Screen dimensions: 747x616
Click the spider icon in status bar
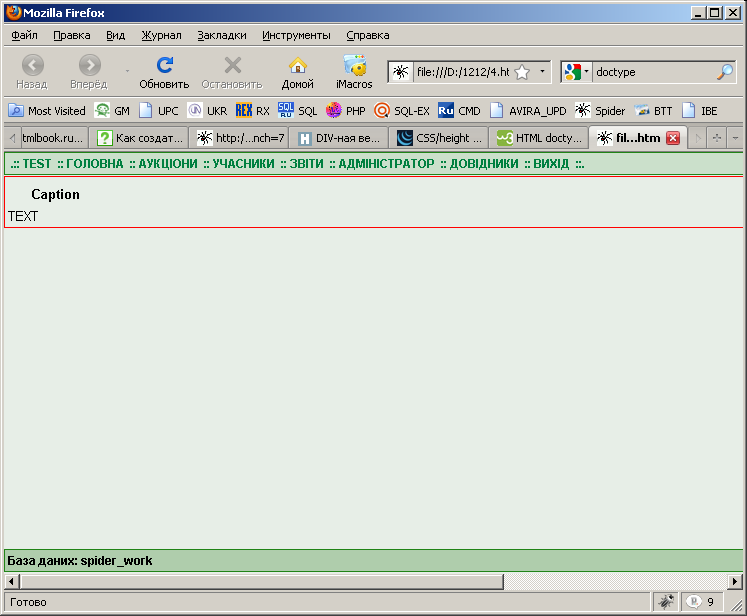tap(665, 602)
